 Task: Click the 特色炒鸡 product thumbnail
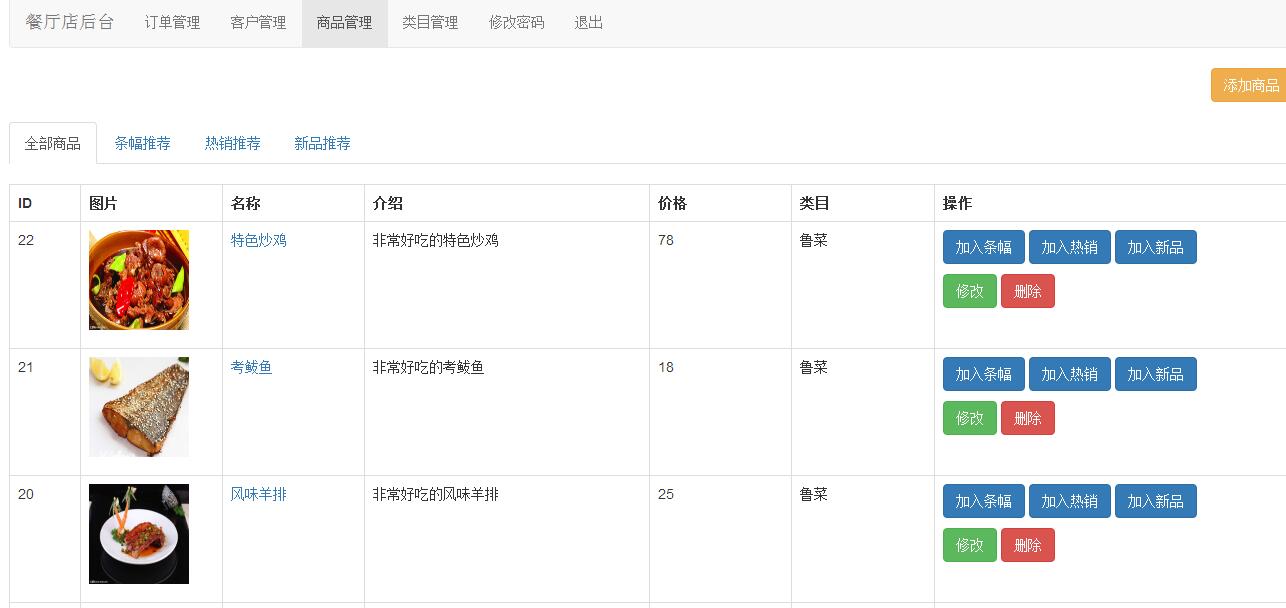coord(139,280)
